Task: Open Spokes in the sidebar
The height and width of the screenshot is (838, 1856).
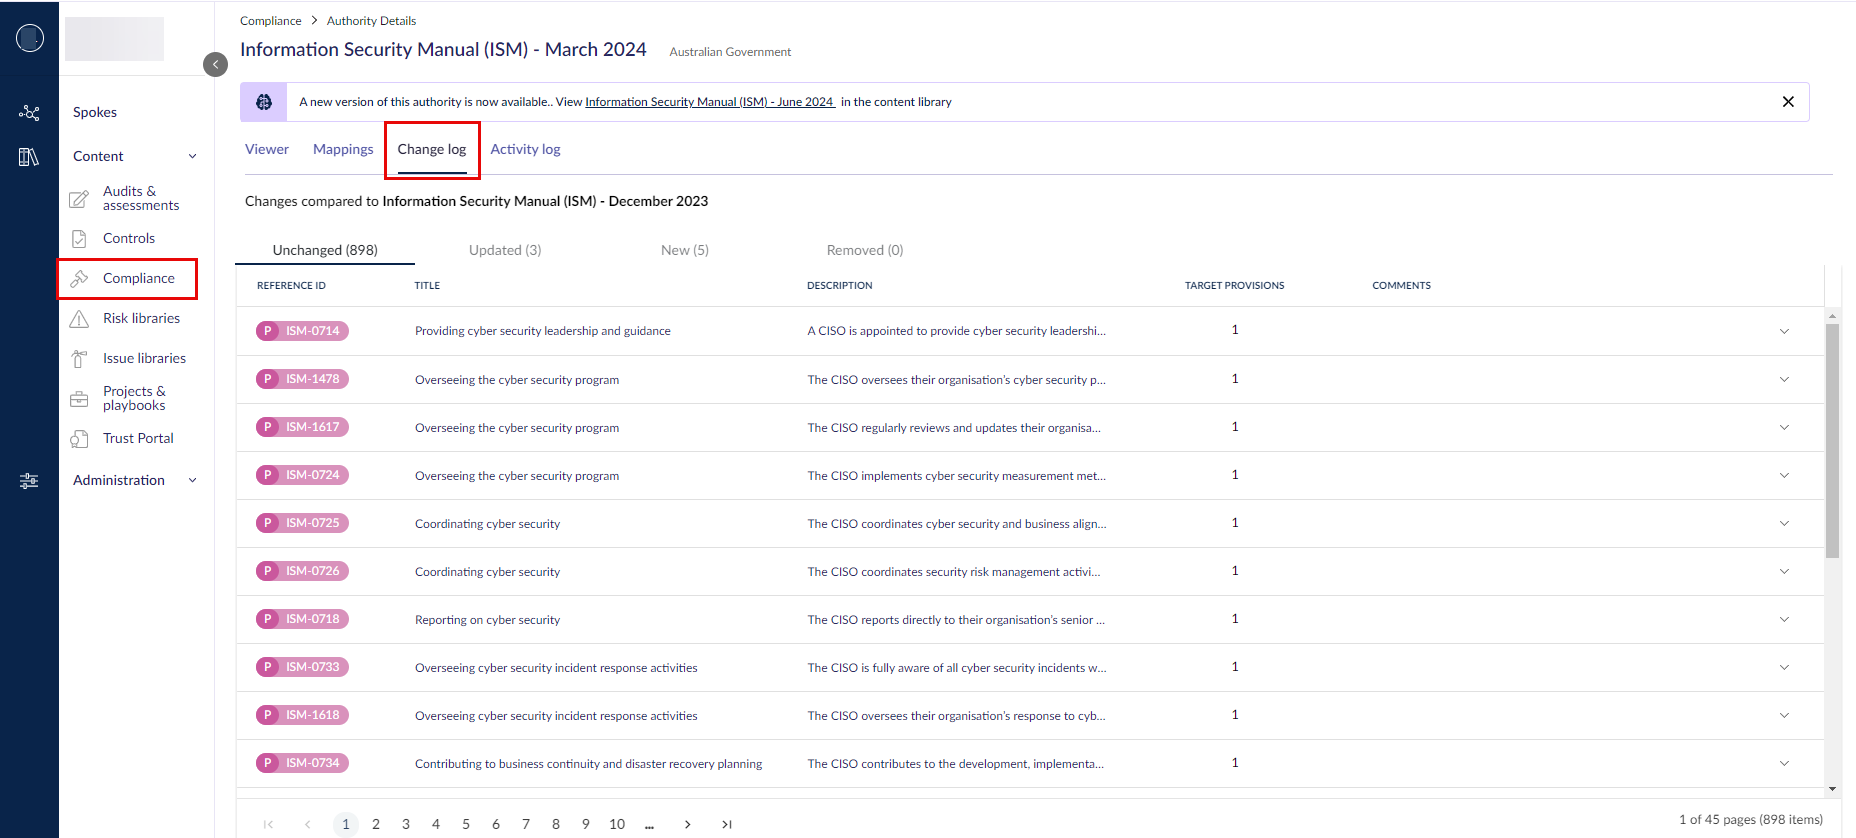Action: [95, 112]
